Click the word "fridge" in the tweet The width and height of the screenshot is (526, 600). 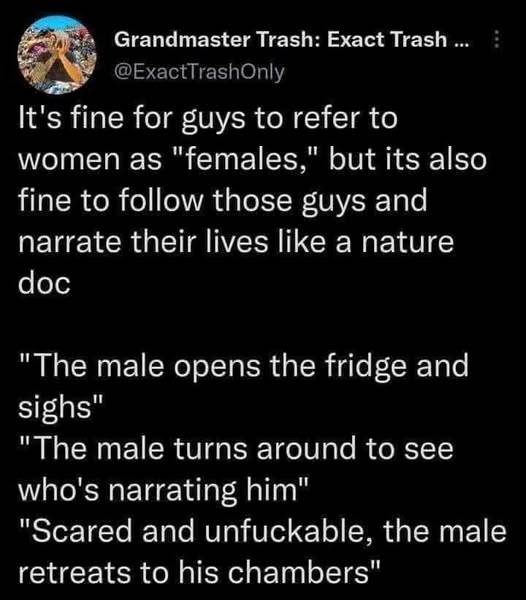coord(366,367)
